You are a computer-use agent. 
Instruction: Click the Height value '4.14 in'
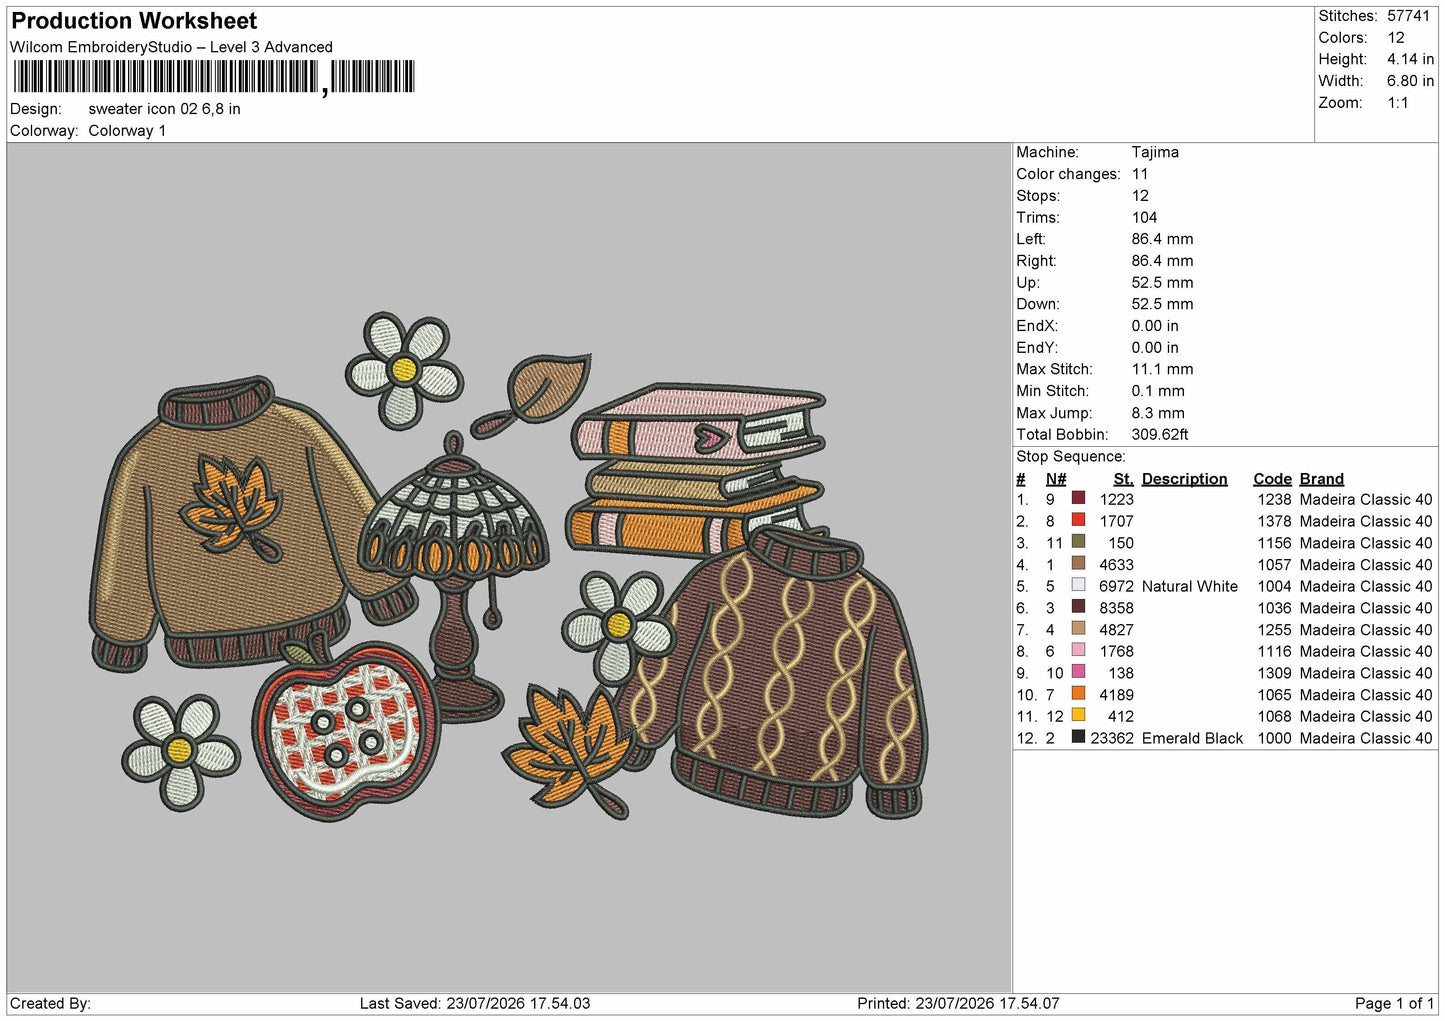pyautogui.click(x=1410, y=59)
